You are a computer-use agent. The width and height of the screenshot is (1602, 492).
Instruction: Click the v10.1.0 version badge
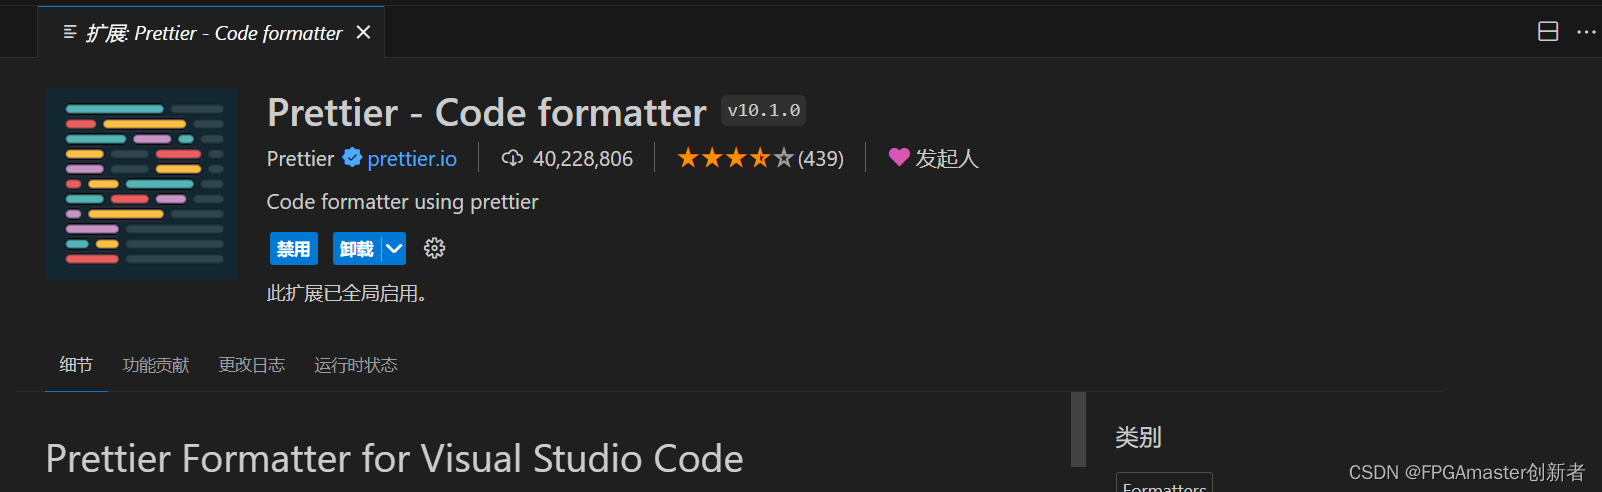tap(764, 110)
